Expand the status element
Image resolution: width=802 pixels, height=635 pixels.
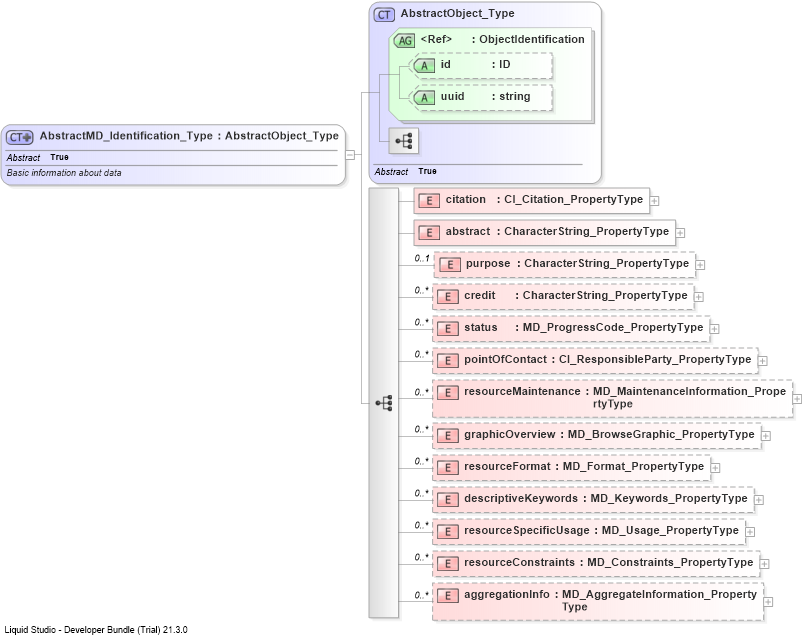tap(715, 329)
